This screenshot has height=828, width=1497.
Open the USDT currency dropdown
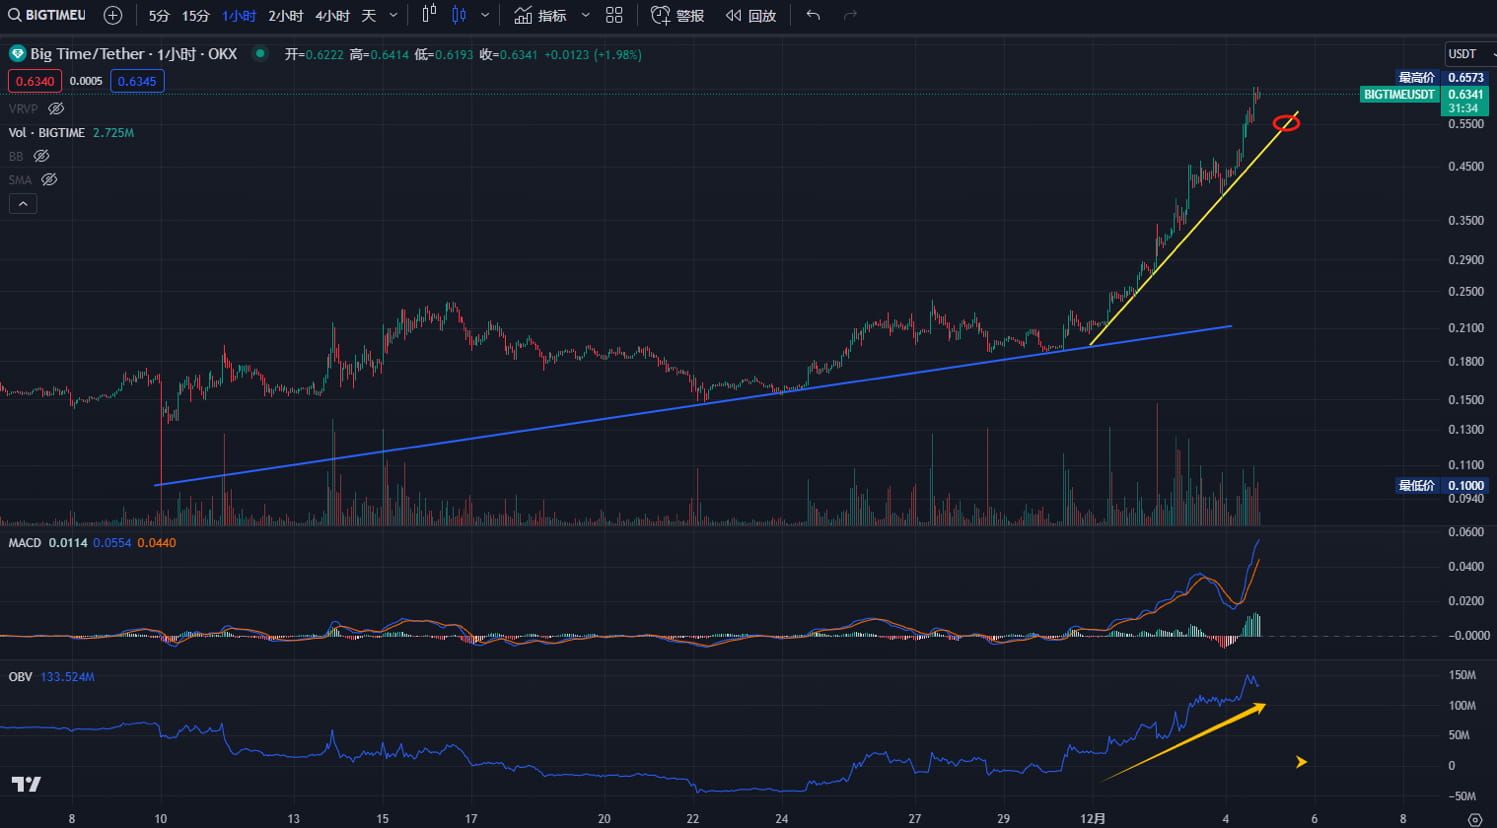pyautogui.click(x=1469, y=54)
